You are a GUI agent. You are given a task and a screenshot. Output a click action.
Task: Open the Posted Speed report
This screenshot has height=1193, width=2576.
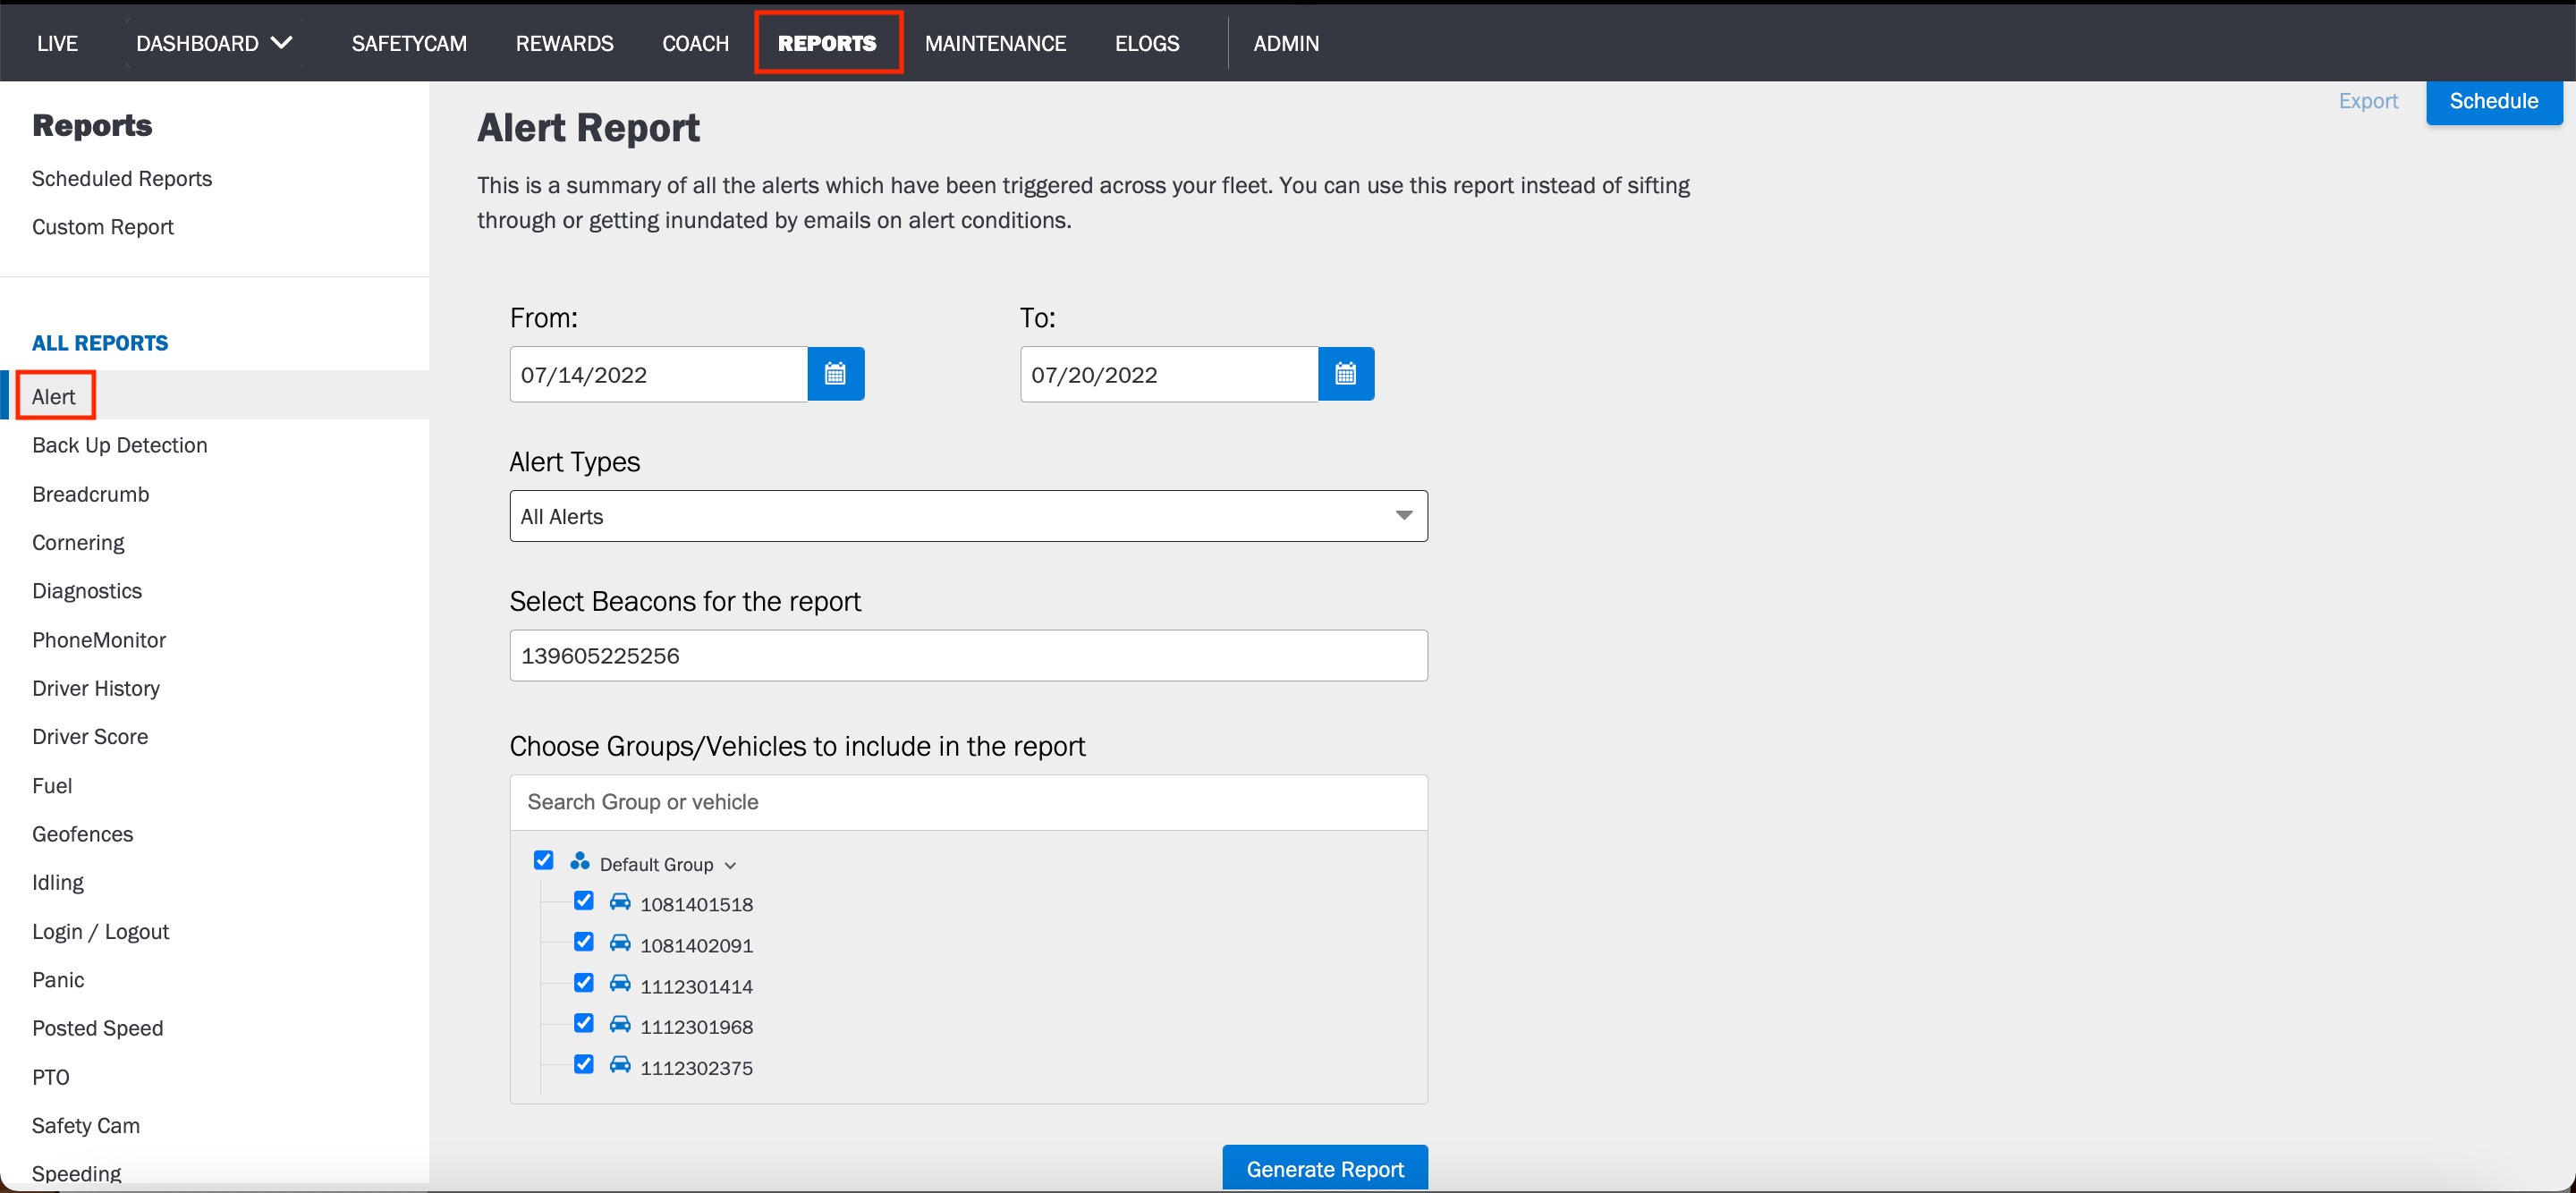pos(98,1028)
